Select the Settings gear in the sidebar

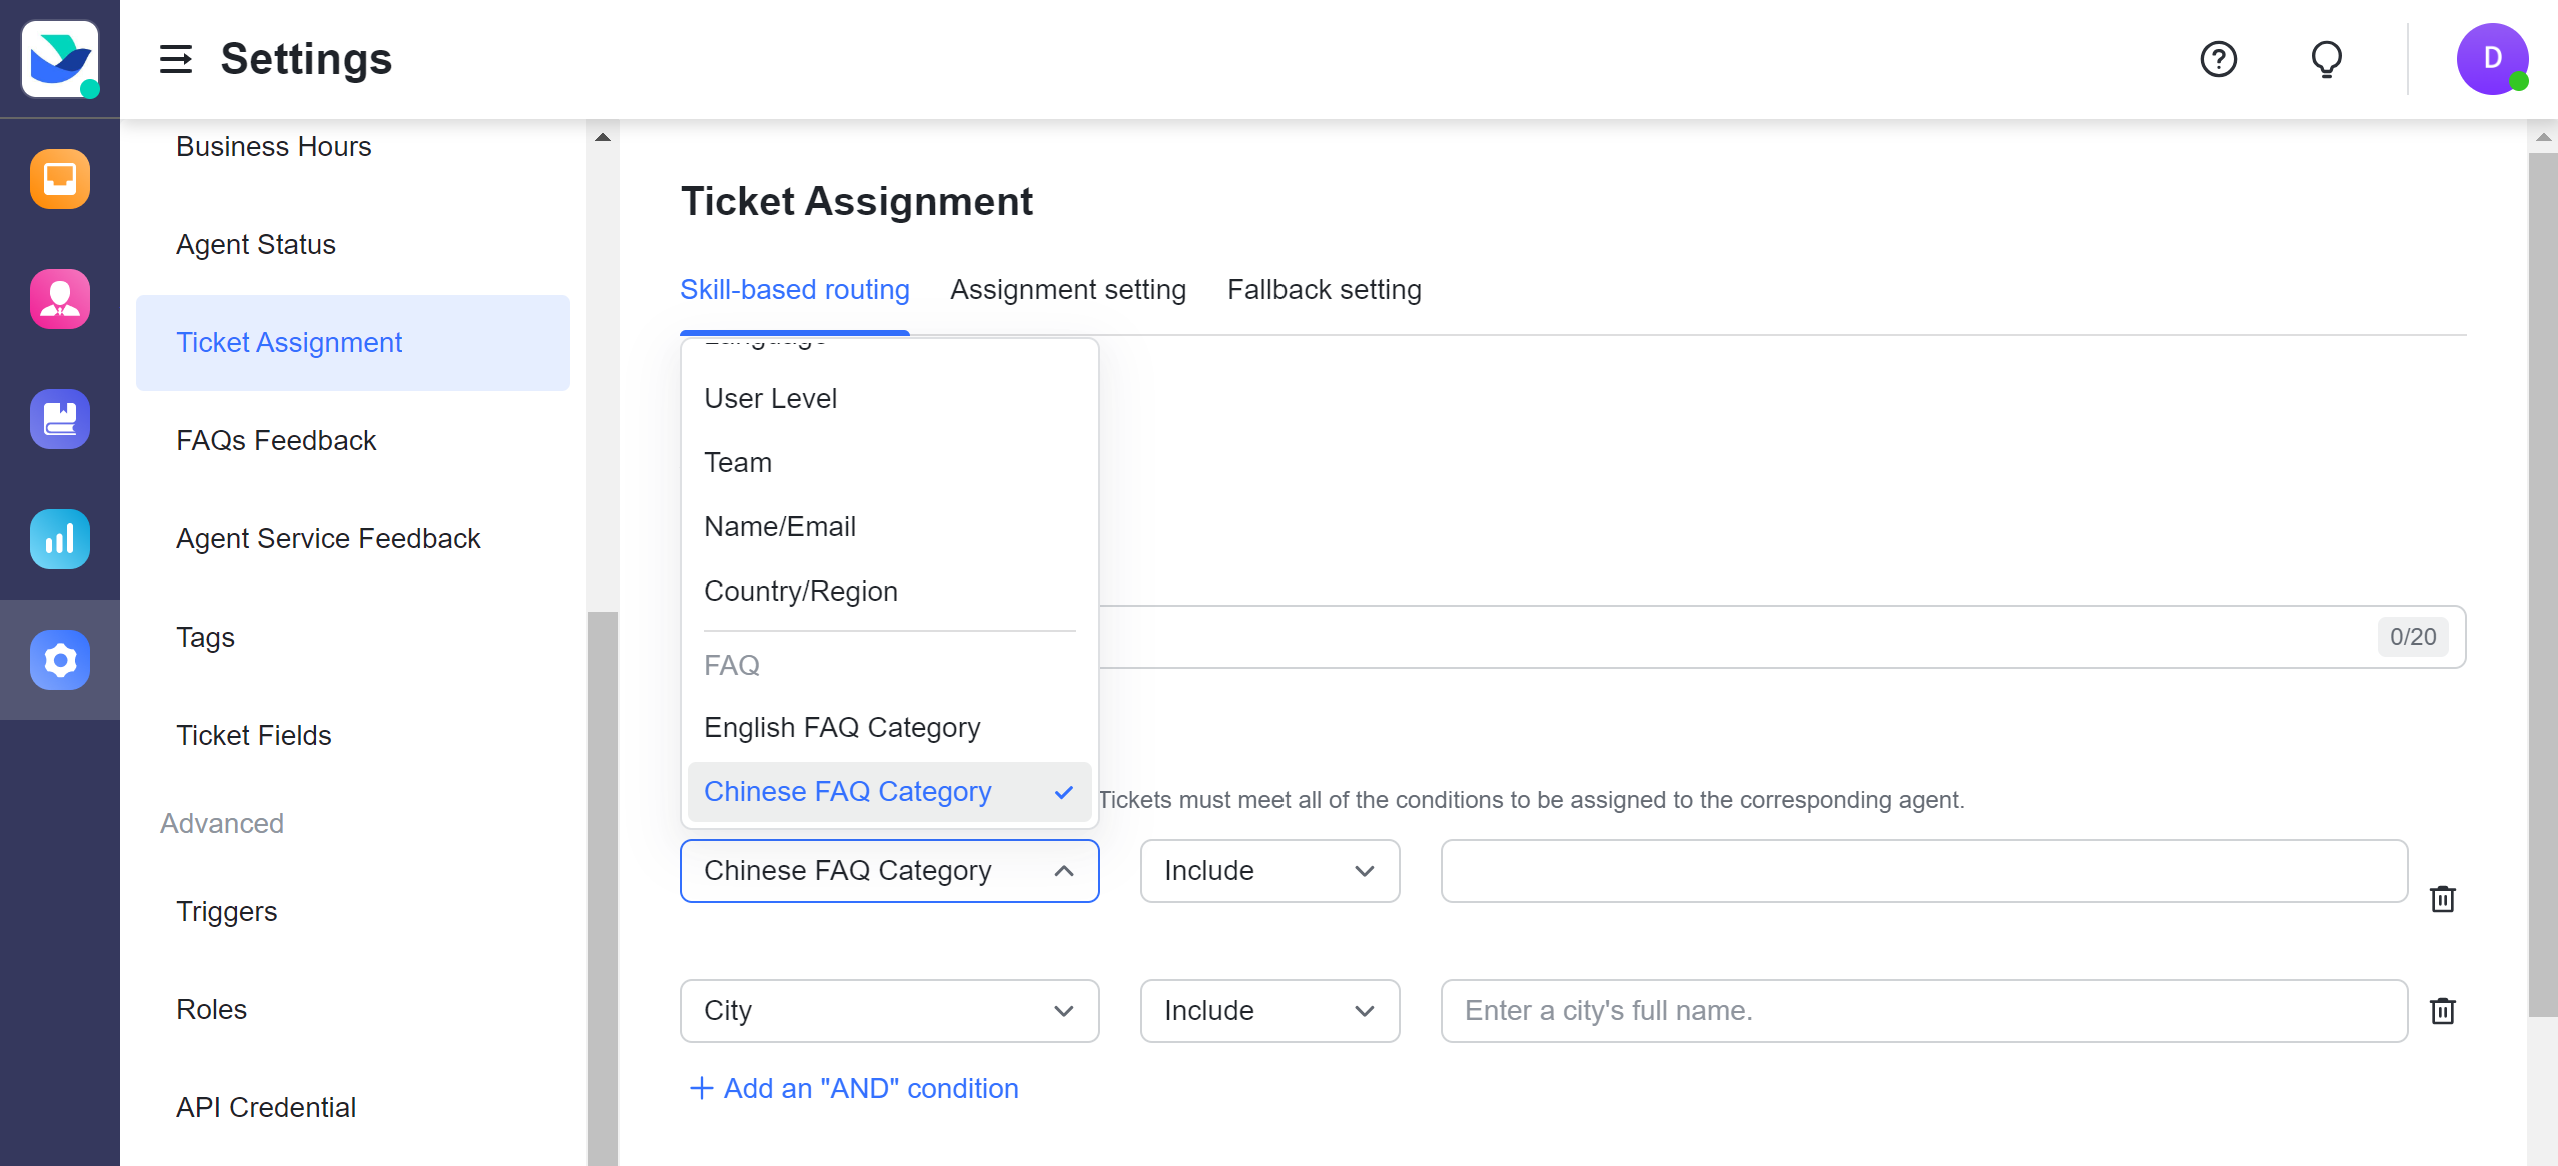click(59, 660)
